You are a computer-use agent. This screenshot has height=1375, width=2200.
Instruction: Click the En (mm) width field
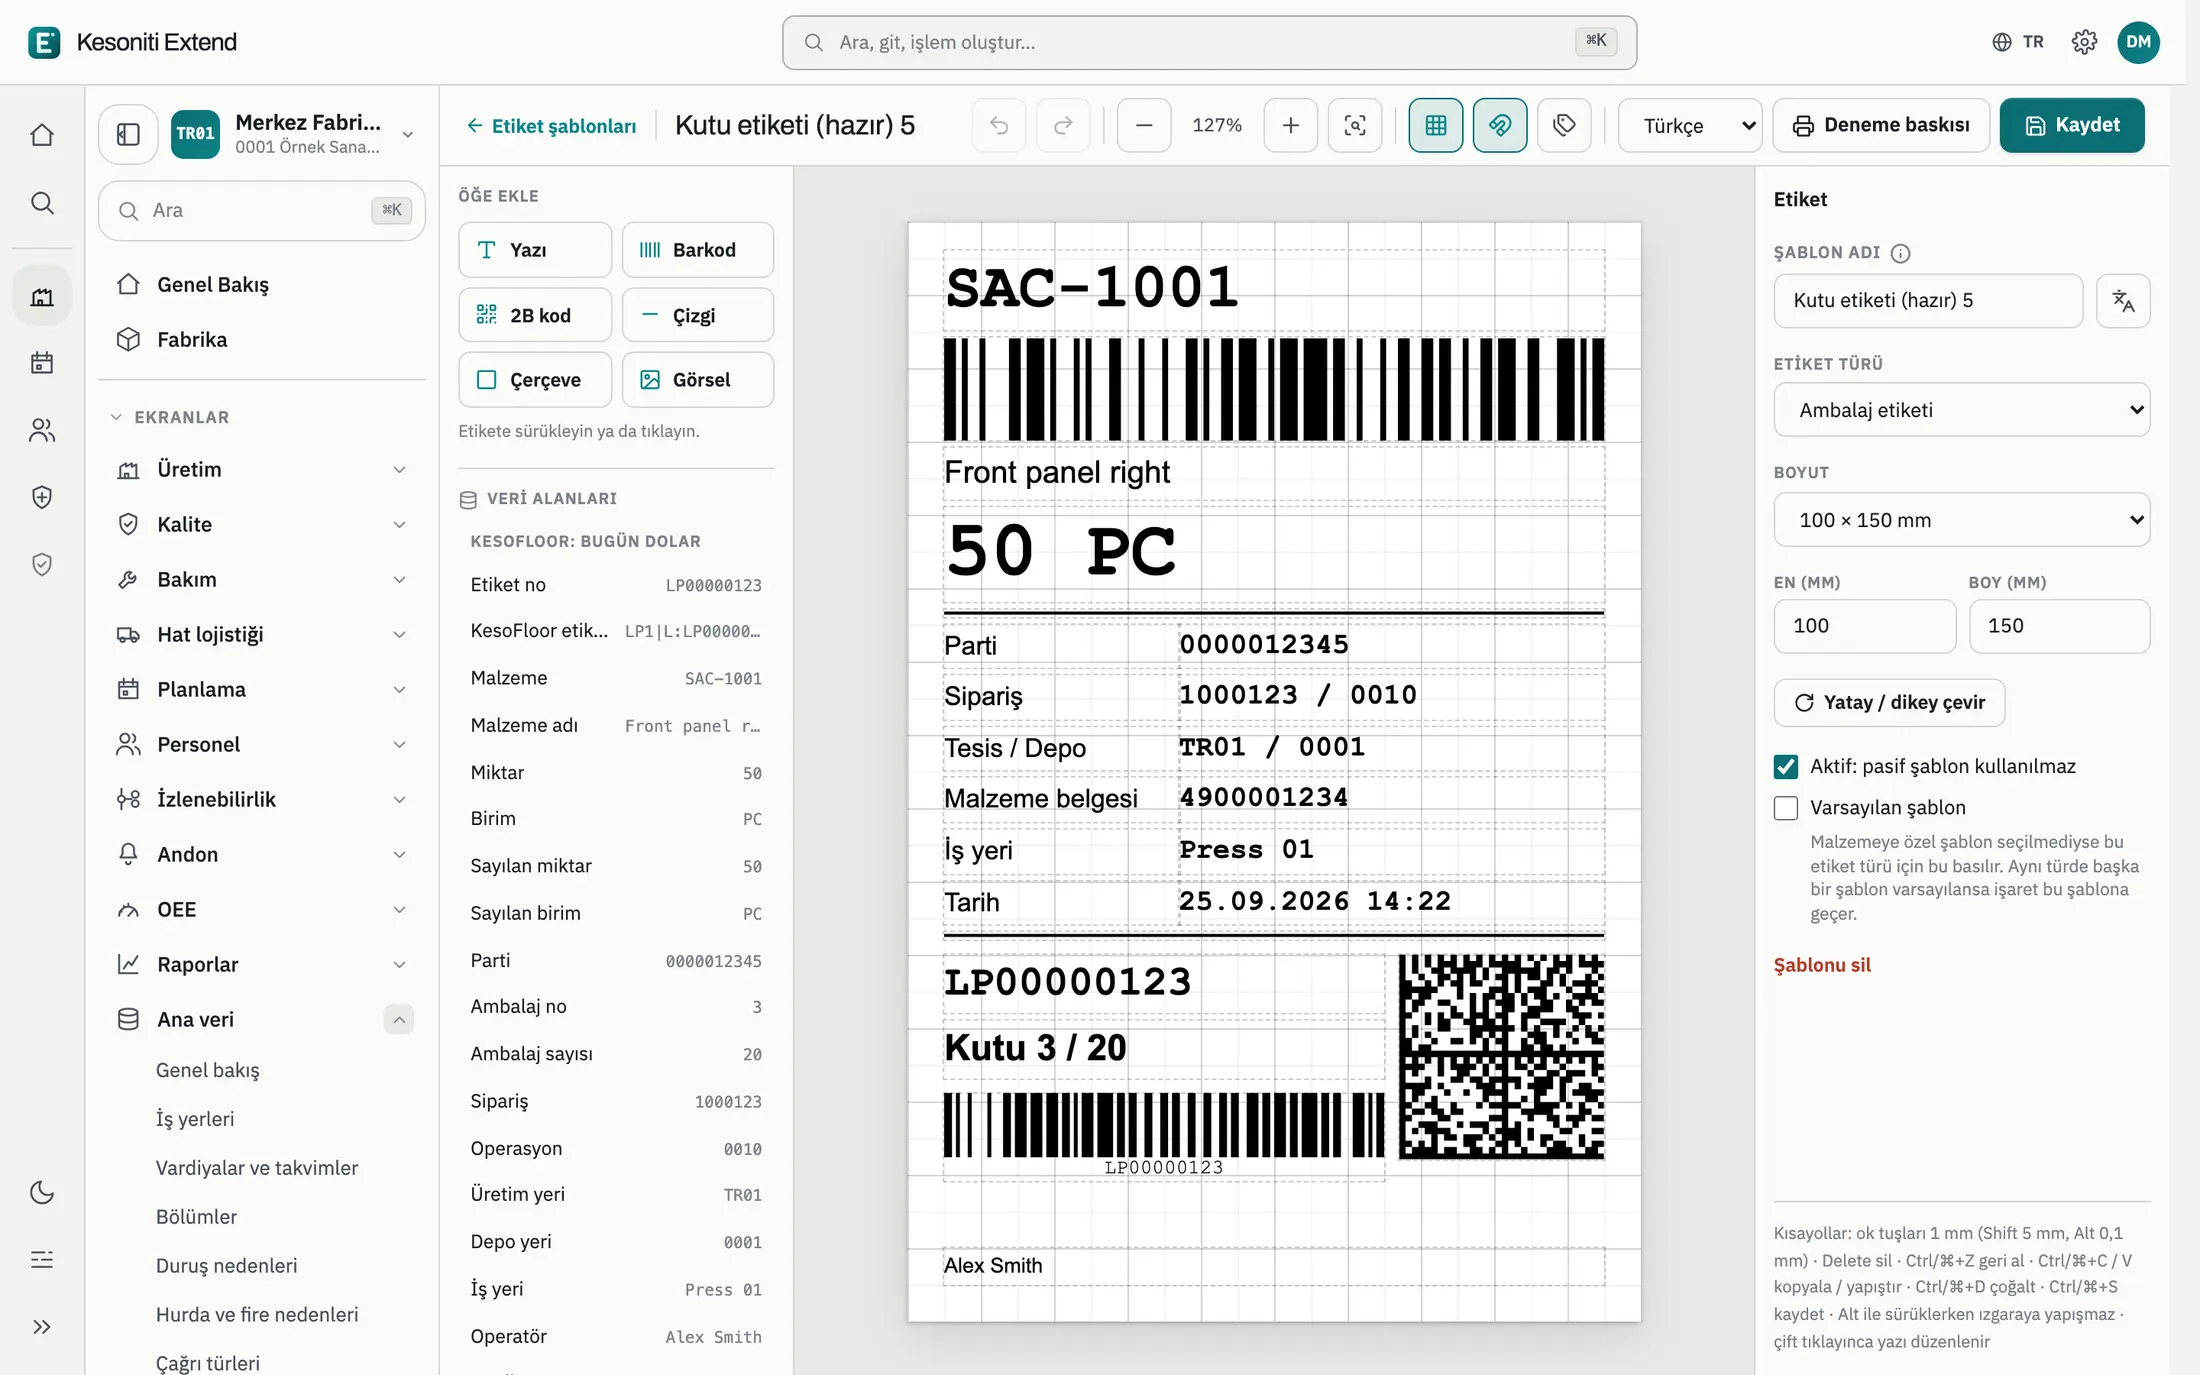pos(1864,626)
